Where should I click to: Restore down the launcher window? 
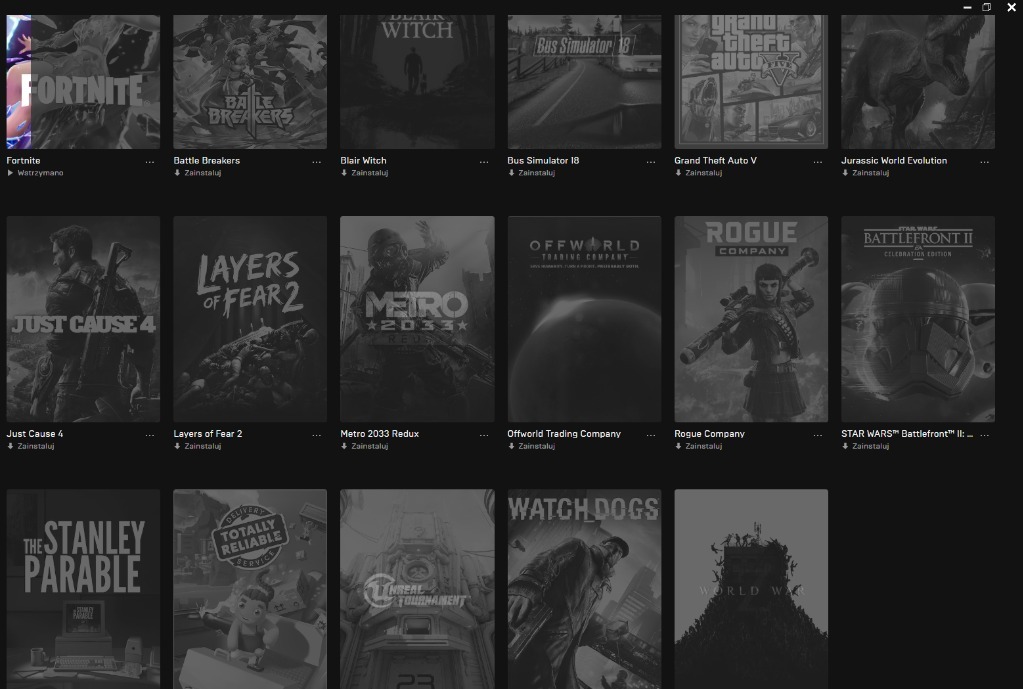[987, 7]
